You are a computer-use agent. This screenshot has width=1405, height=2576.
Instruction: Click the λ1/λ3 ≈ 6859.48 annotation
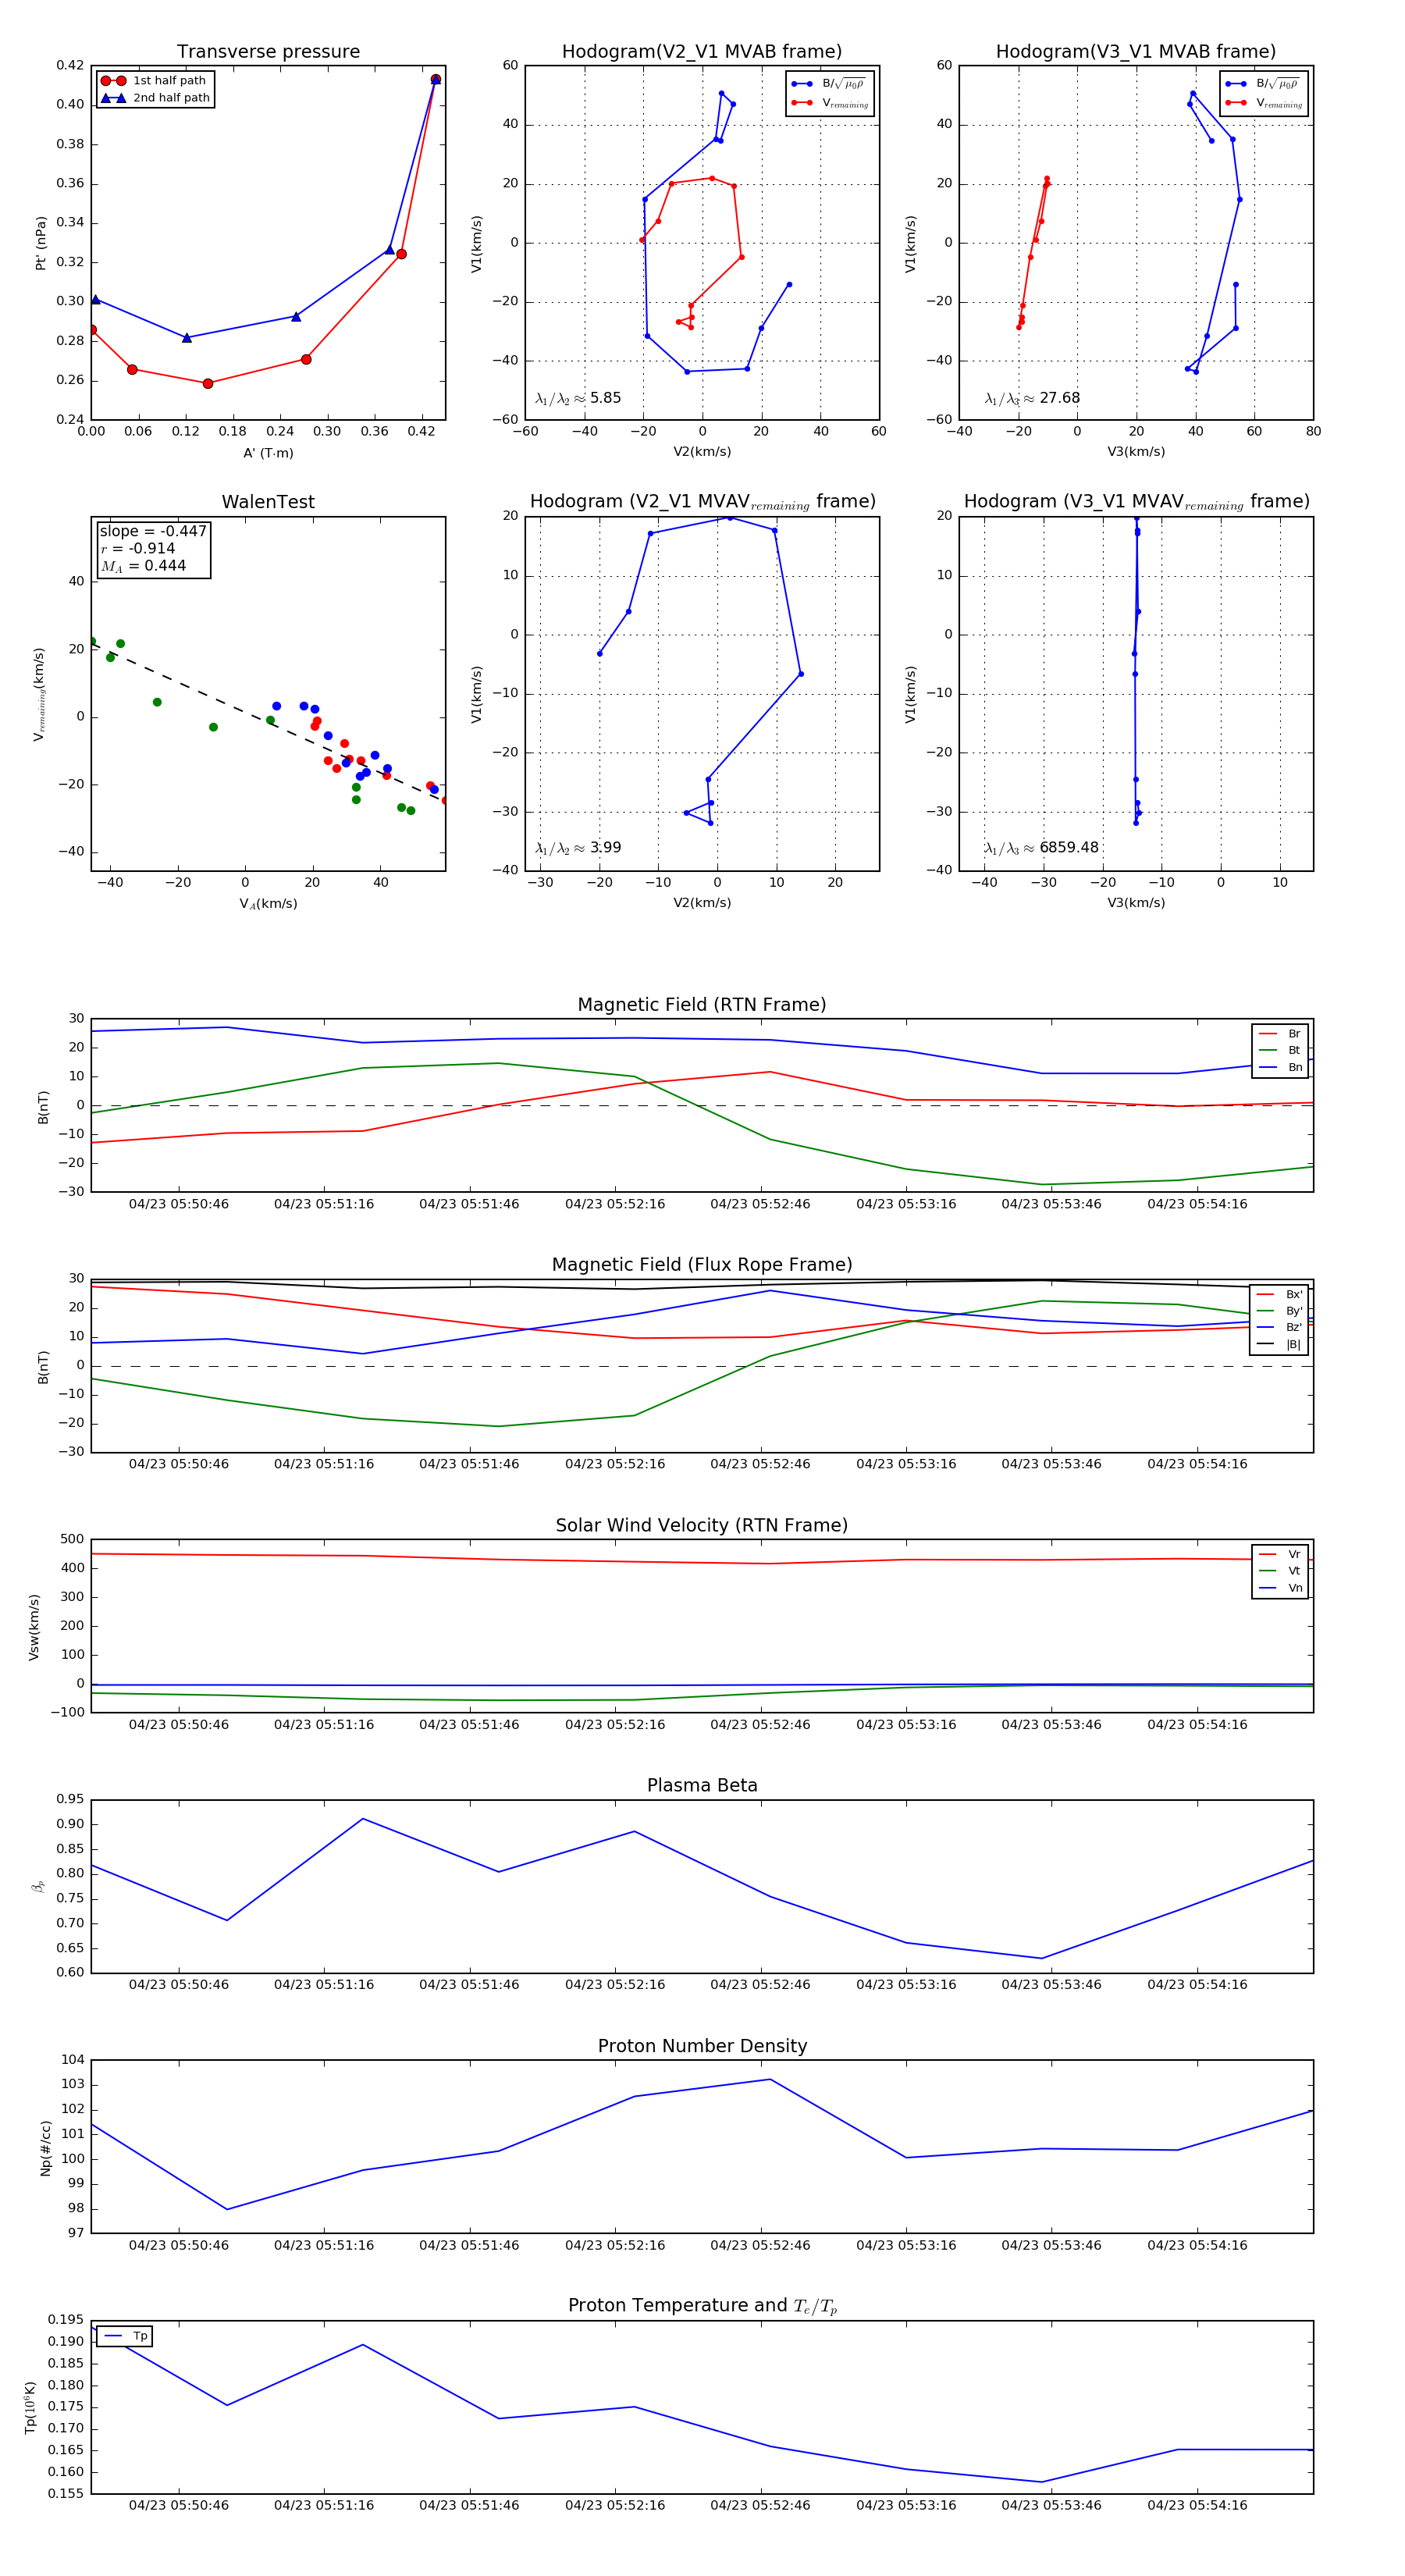[x=1041, y=848]
